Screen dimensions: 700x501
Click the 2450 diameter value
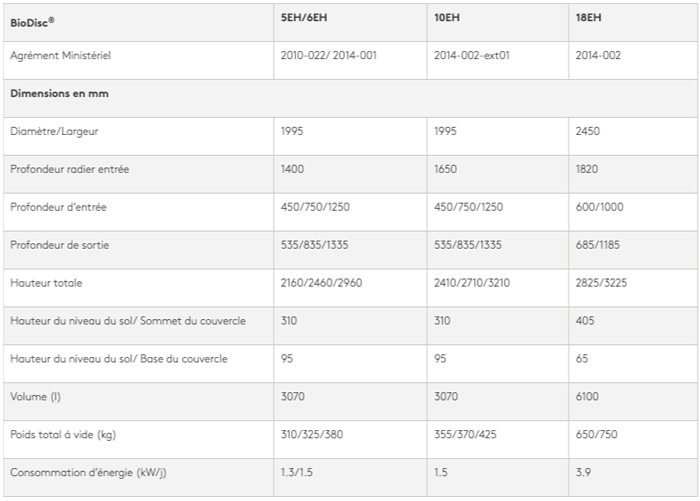coord(590,132)
